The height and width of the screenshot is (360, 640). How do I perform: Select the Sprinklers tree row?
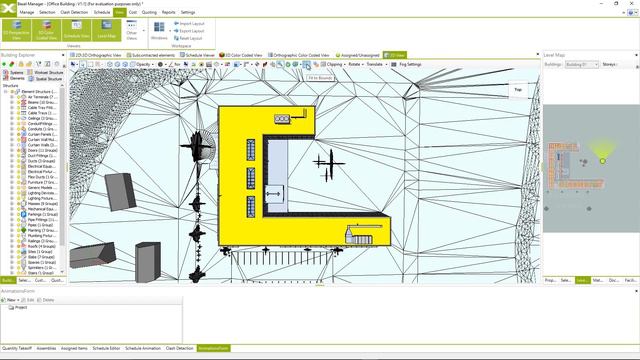click(x=40, y=268)
